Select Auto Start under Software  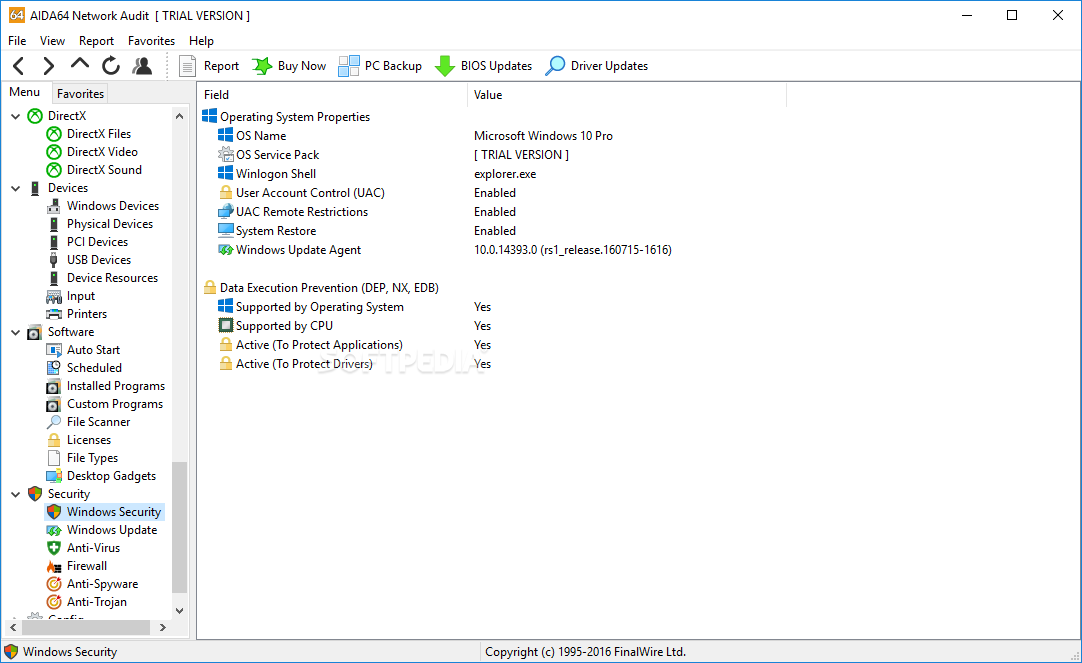tap(83, 350)
